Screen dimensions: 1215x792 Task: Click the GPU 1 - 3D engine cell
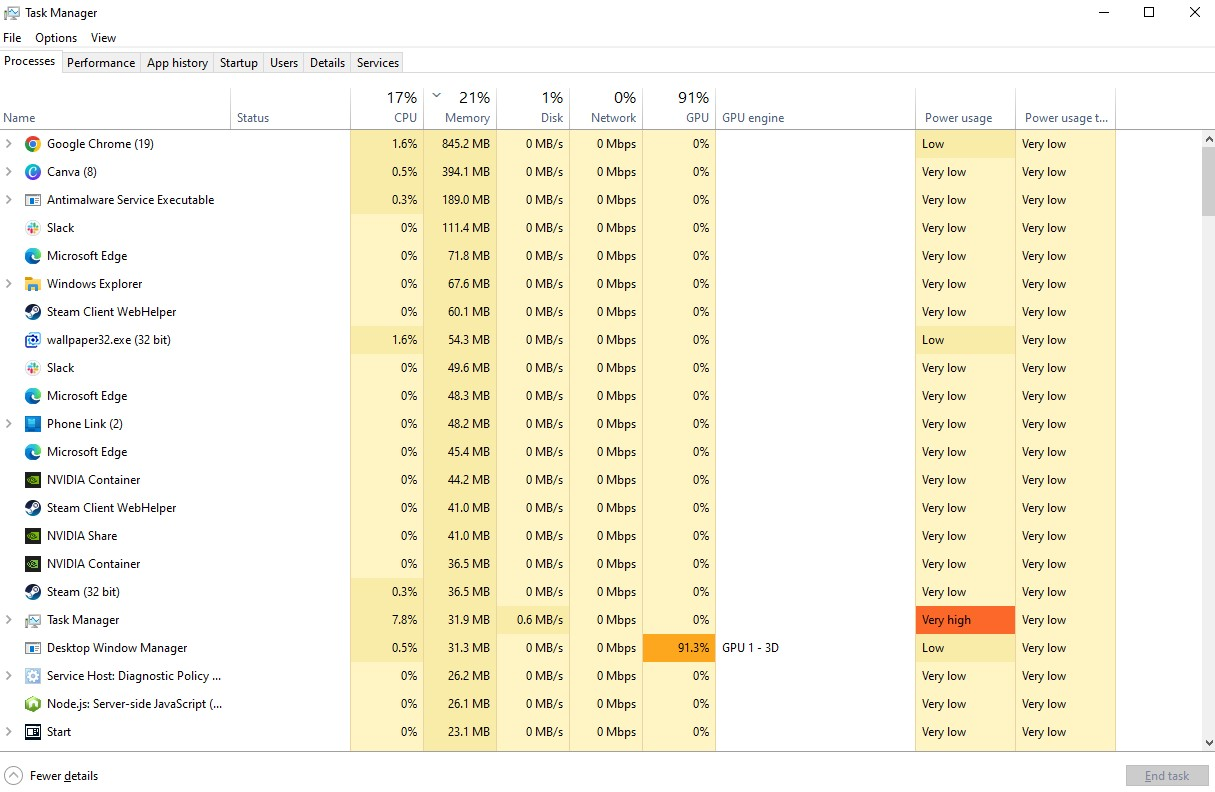point(815,648)
